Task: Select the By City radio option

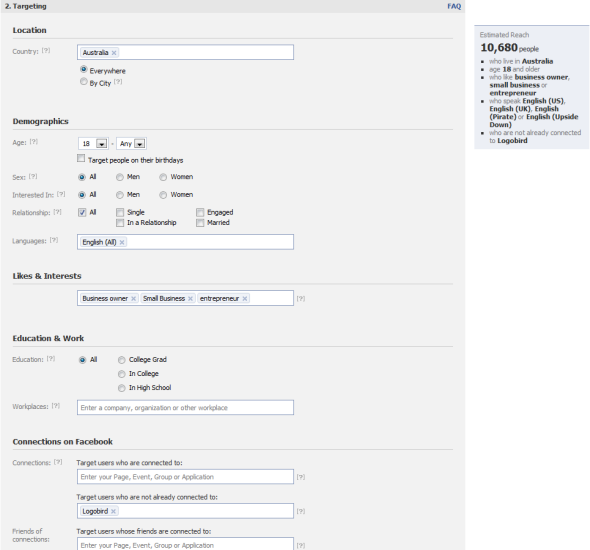Action: [x=84, y=82]
